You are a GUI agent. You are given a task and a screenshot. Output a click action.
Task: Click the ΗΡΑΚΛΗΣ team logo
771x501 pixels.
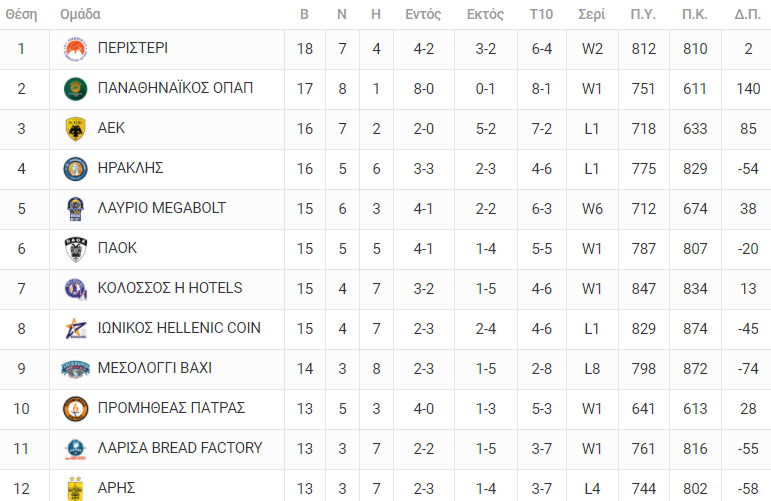coord(75,169)
